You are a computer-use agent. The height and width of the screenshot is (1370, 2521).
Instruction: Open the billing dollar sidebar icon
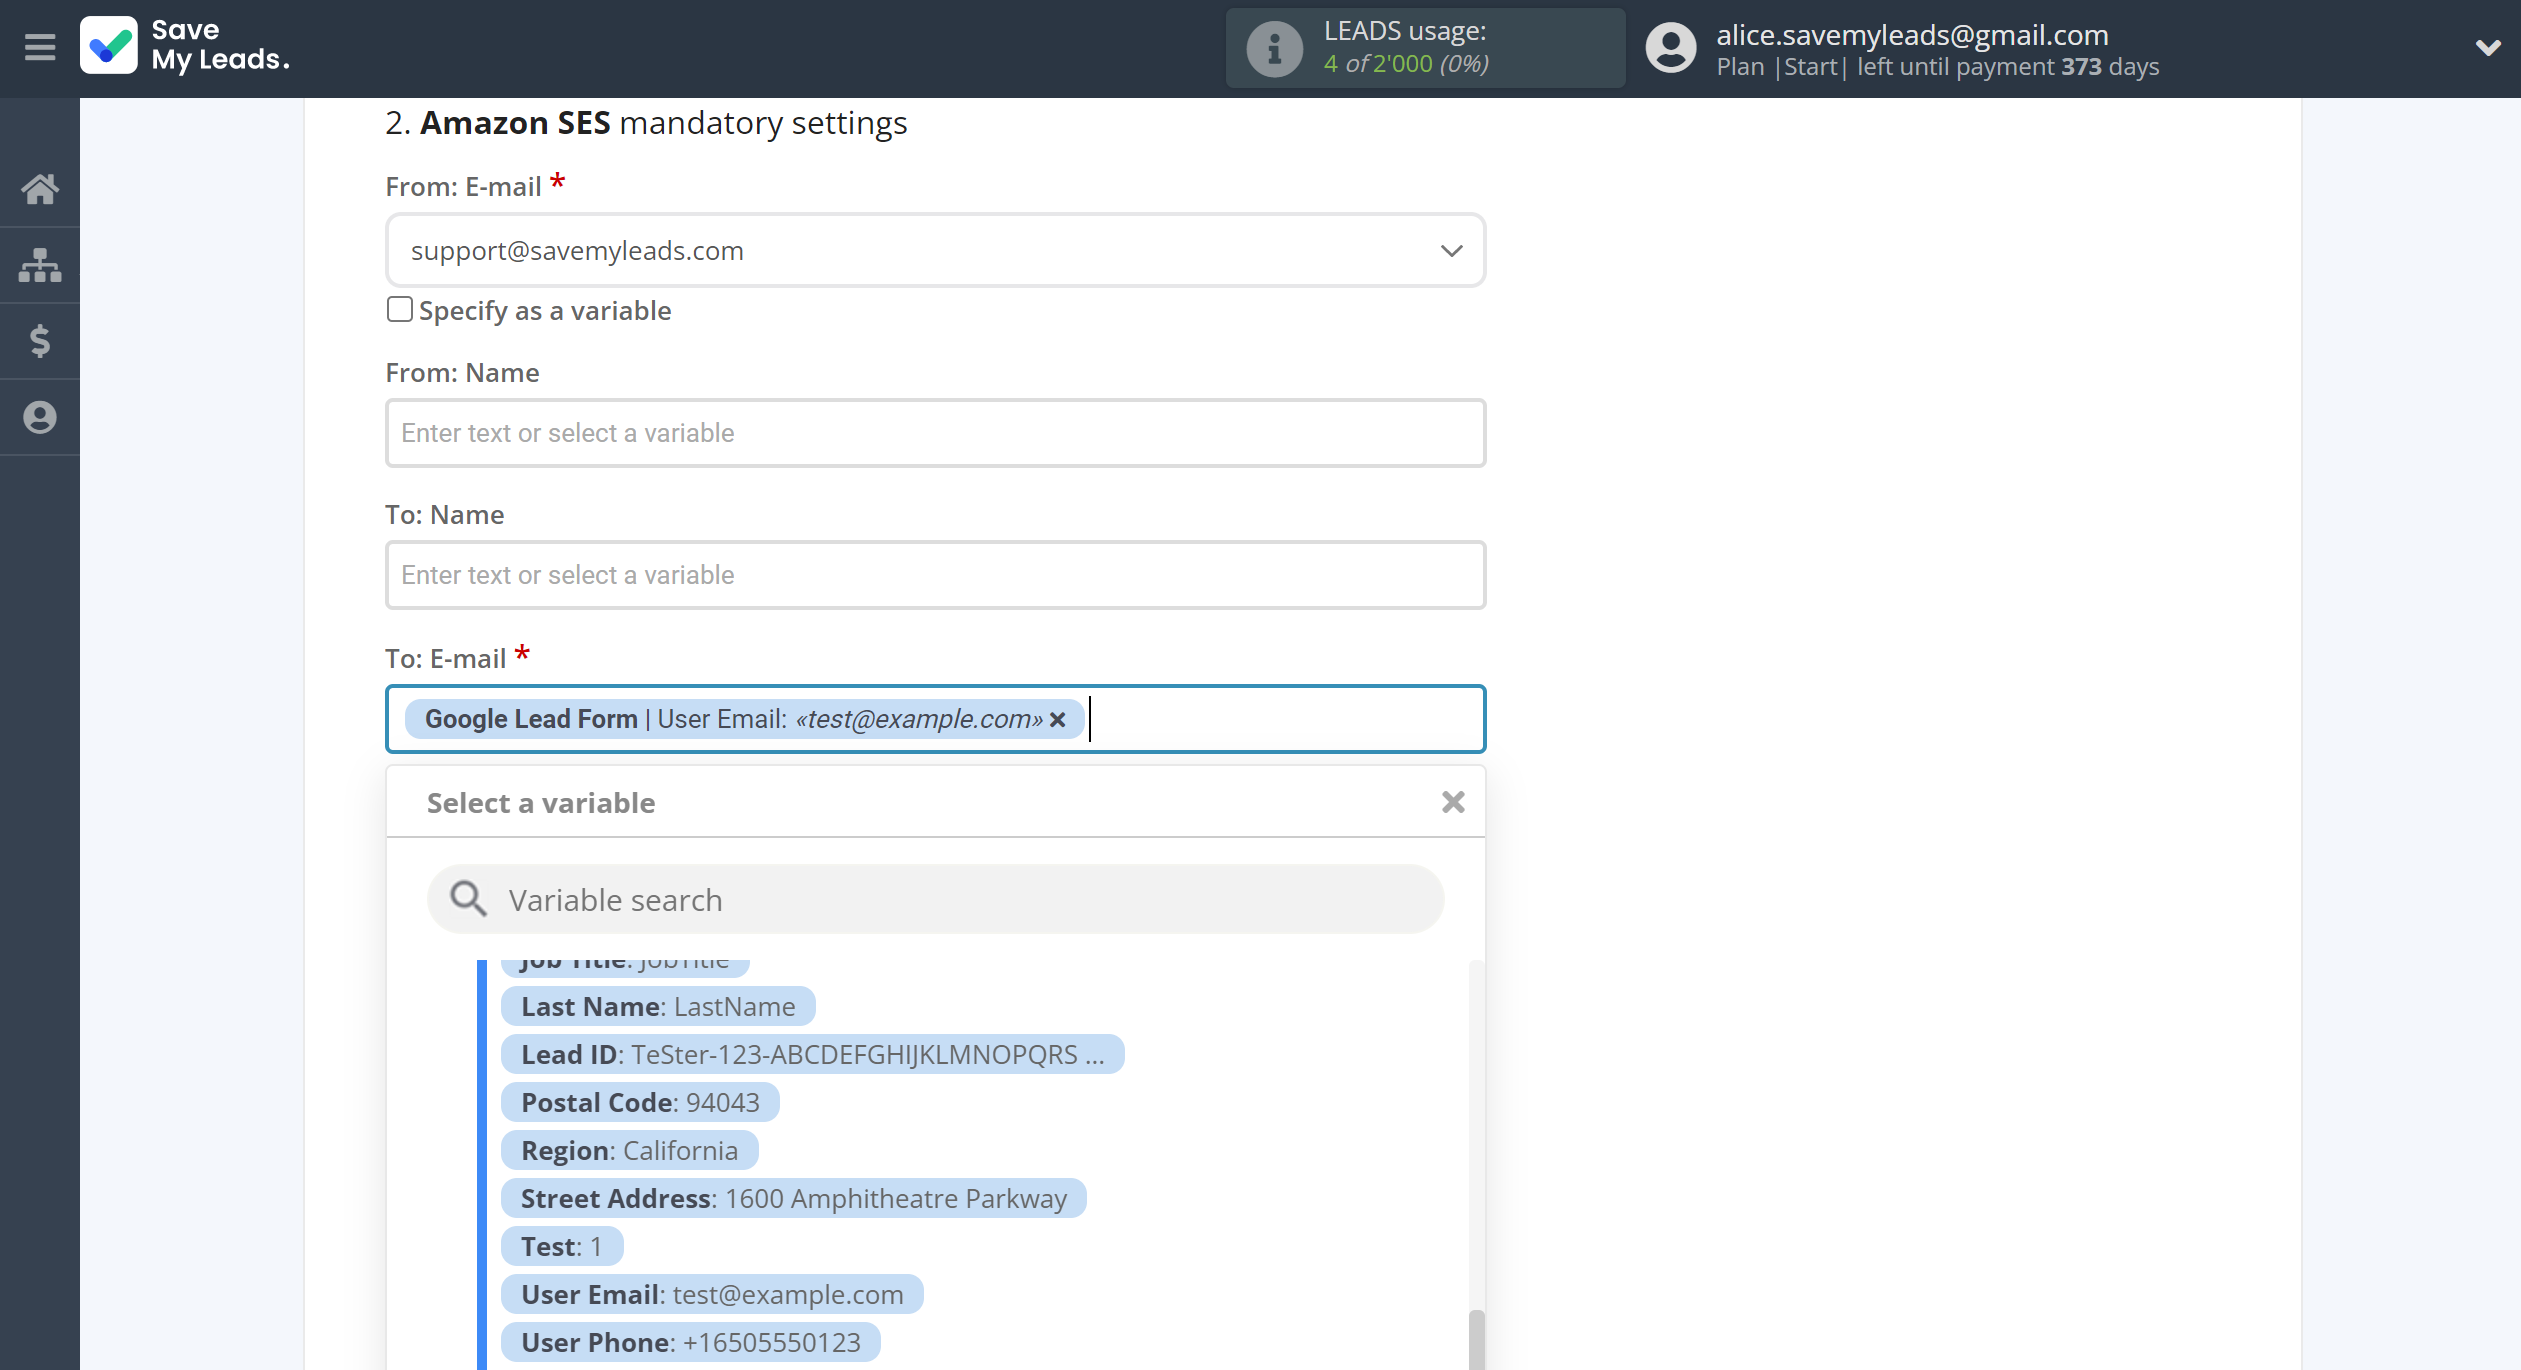pyautogui.click(x=40, y=341)
